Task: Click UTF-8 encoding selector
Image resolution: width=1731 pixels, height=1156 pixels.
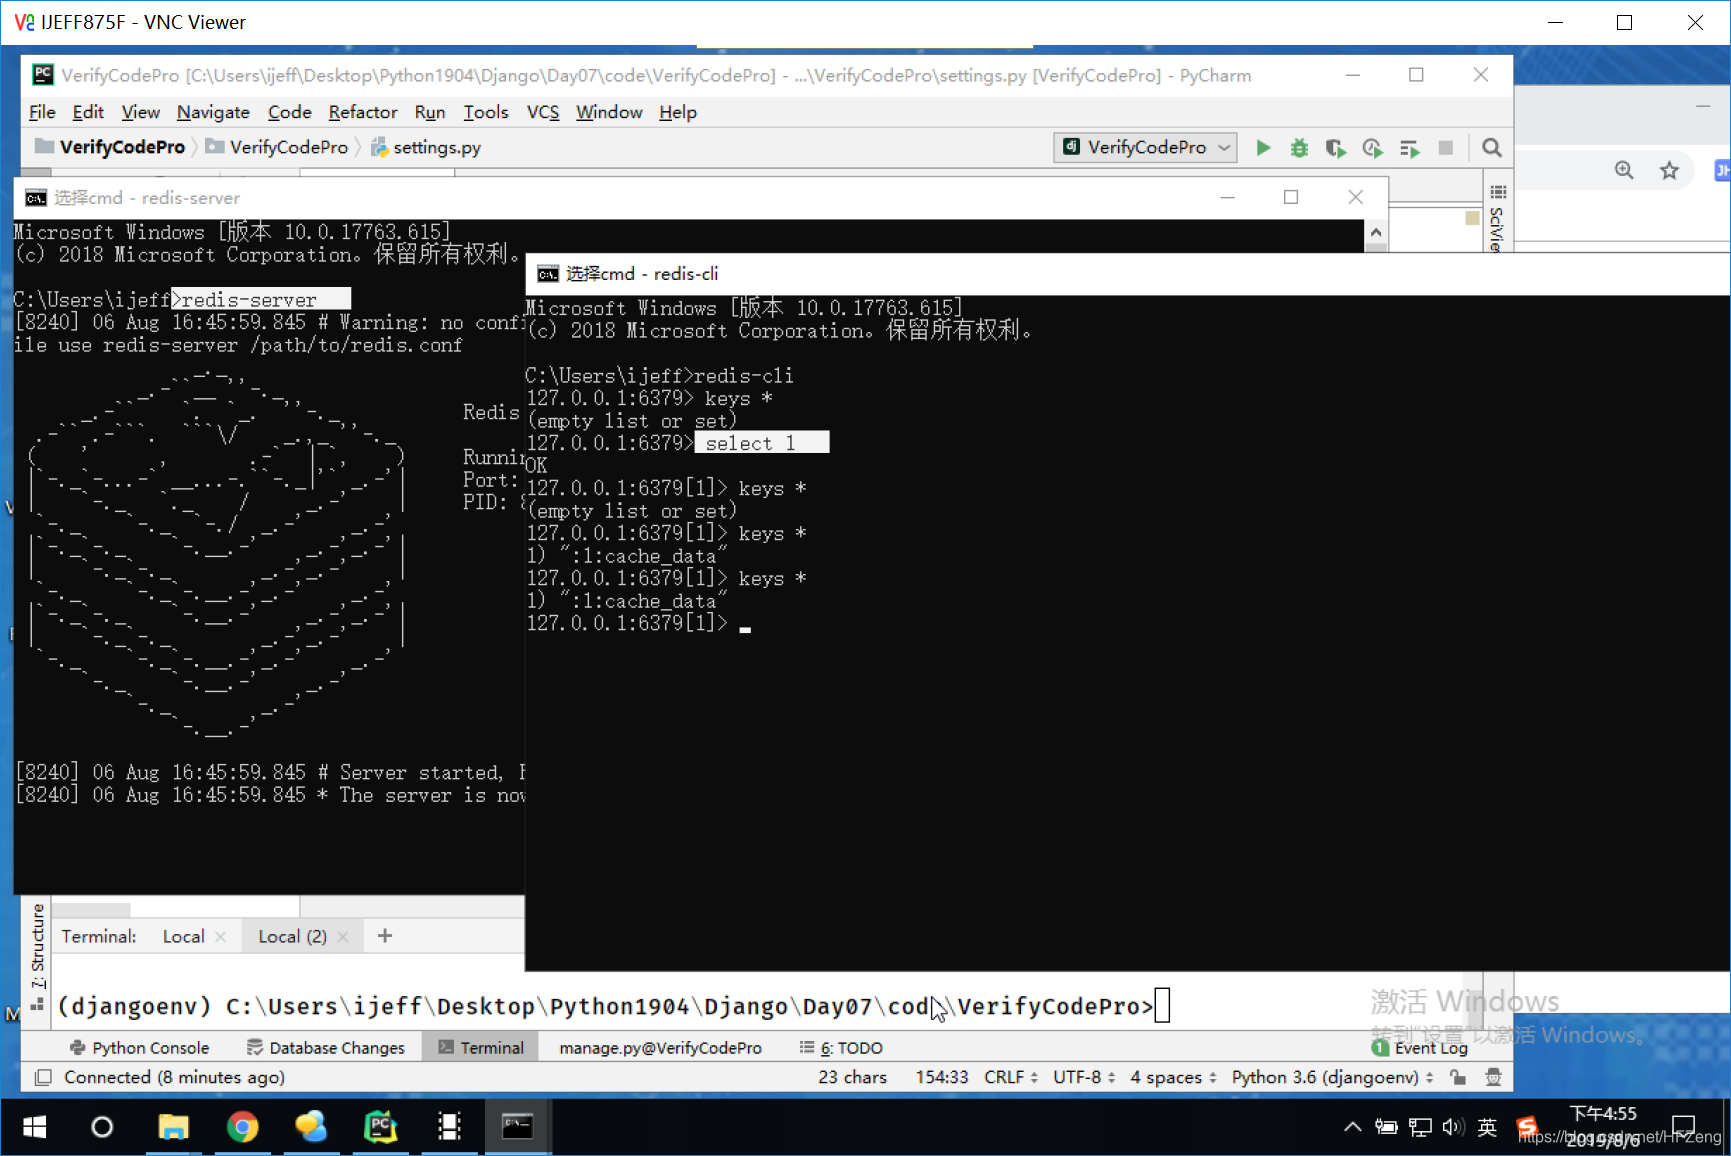Action: point(1084,1077)
